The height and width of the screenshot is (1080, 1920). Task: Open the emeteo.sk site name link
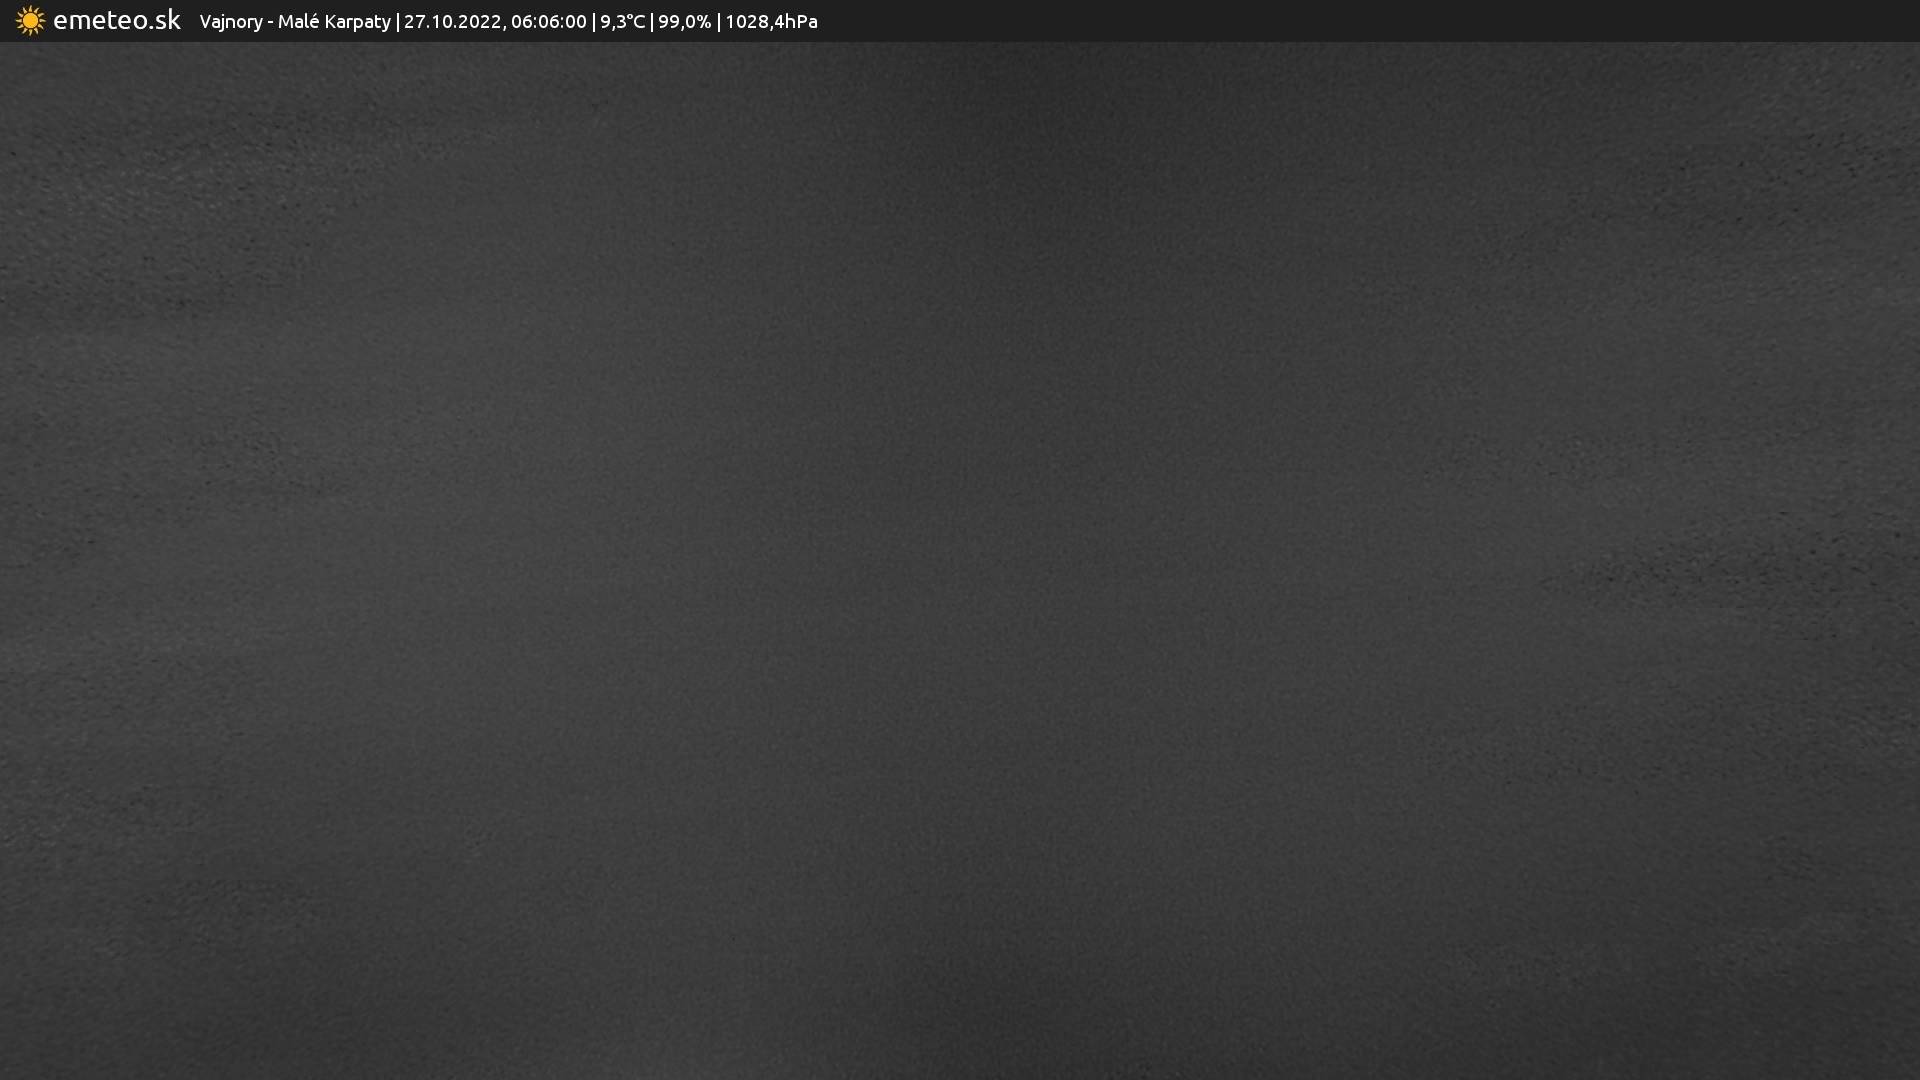tap(116, 20)
